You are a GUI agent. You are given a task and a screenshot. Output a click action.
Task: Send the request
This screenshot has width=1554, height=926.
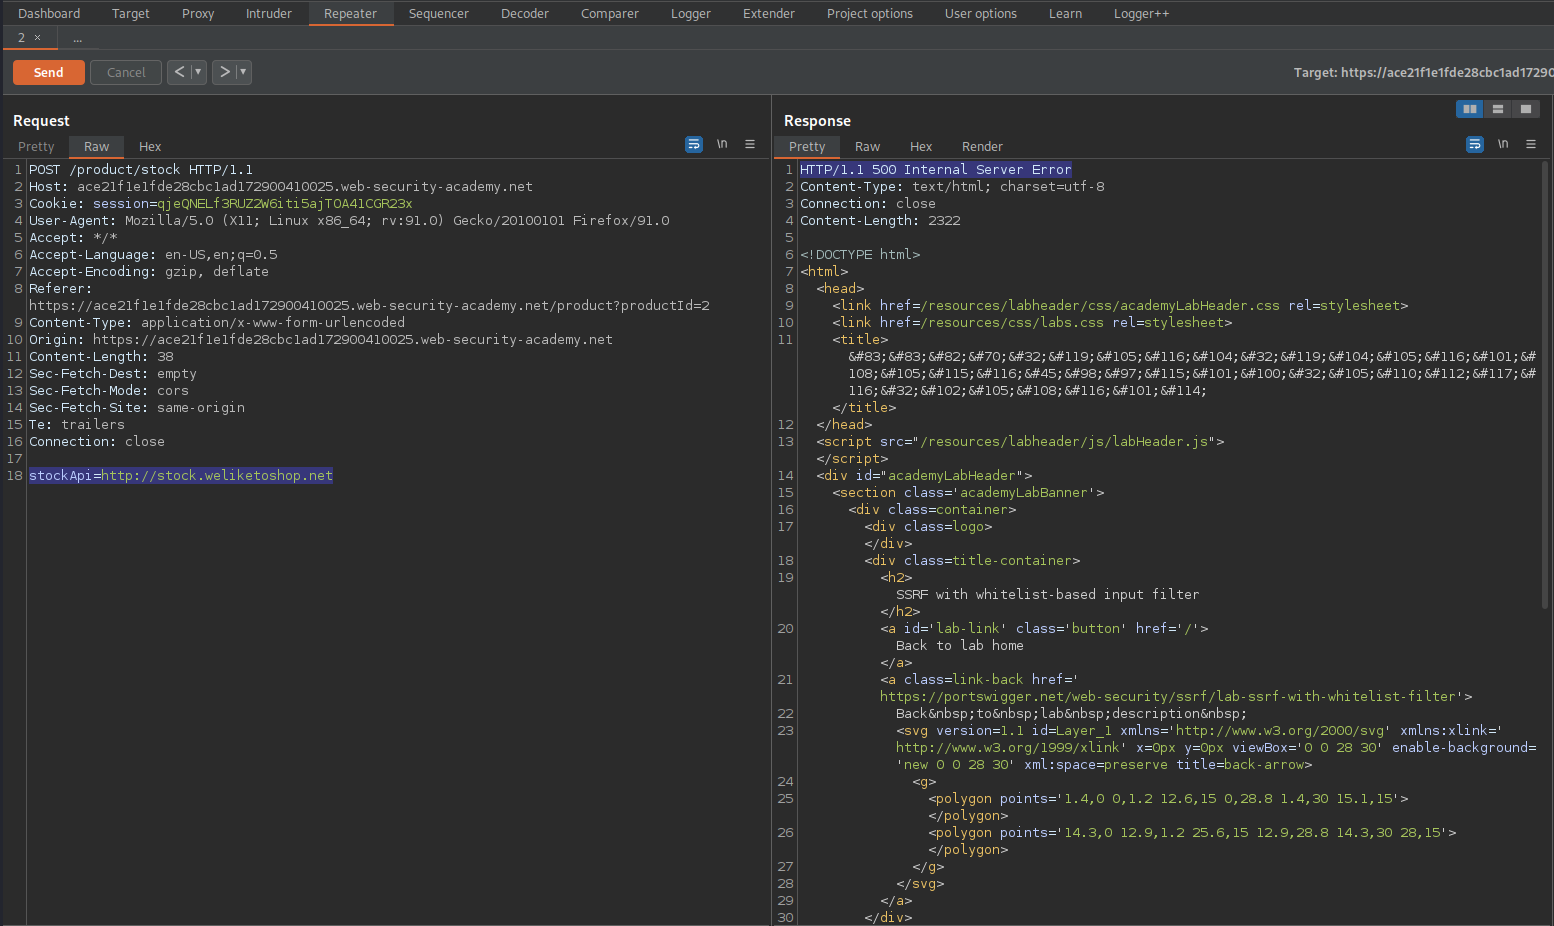coord(49,72)
